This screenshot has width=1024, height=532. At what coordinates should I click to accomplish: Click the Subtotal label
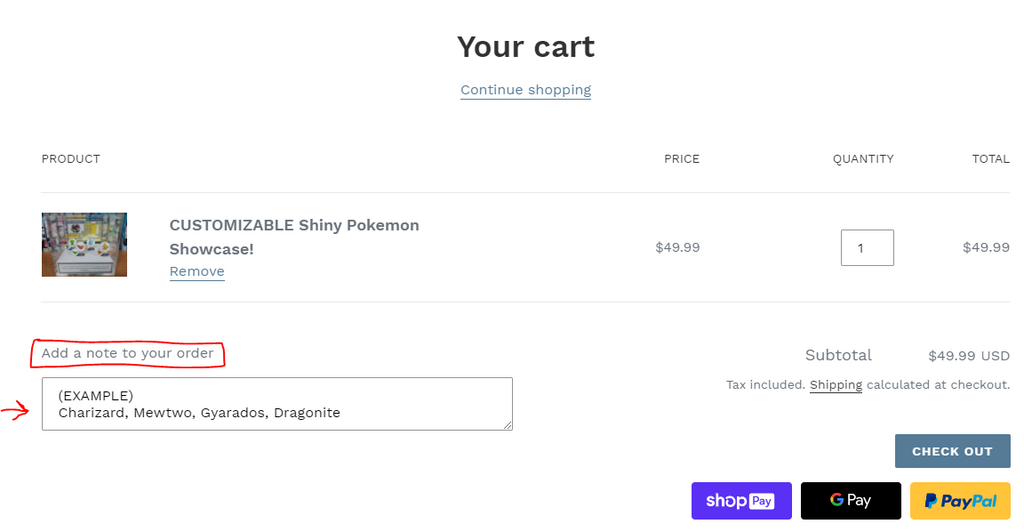pos(838,355)
